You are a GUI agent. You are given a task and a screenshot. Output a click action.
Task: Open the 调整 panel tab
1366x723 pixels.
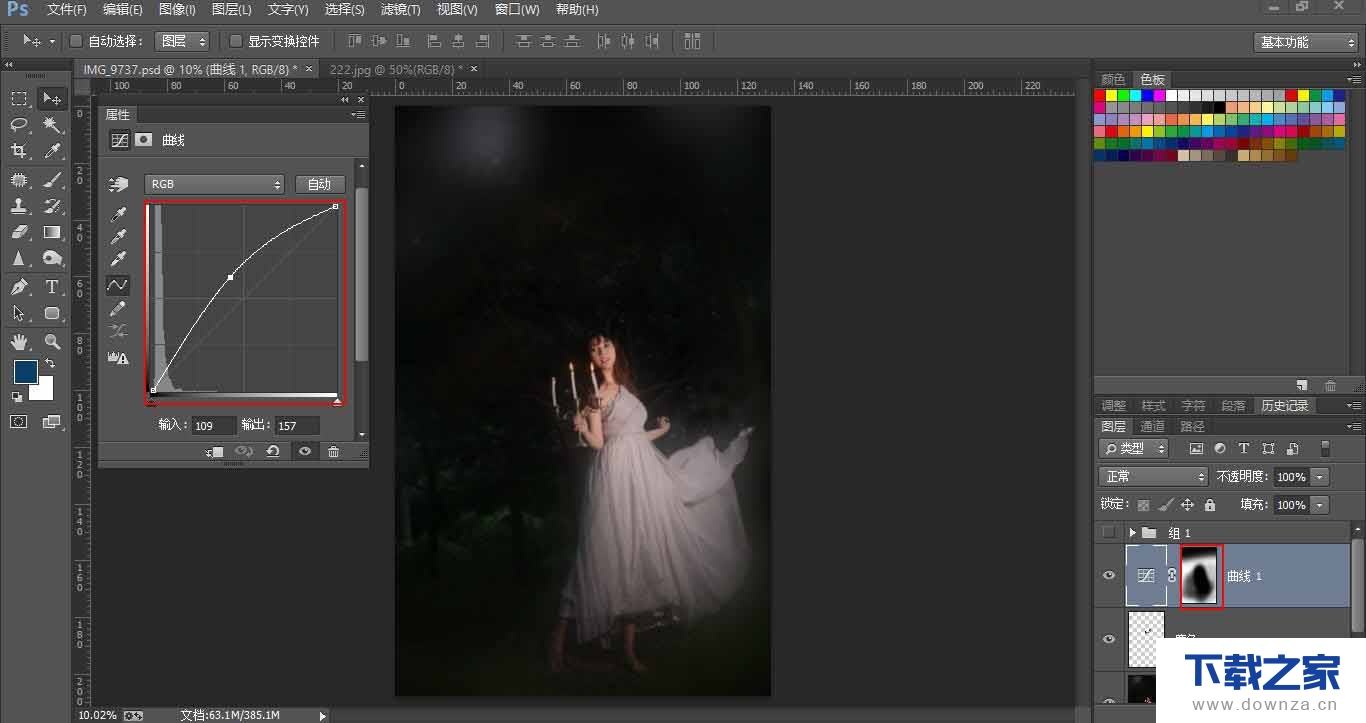point(1114,405)
